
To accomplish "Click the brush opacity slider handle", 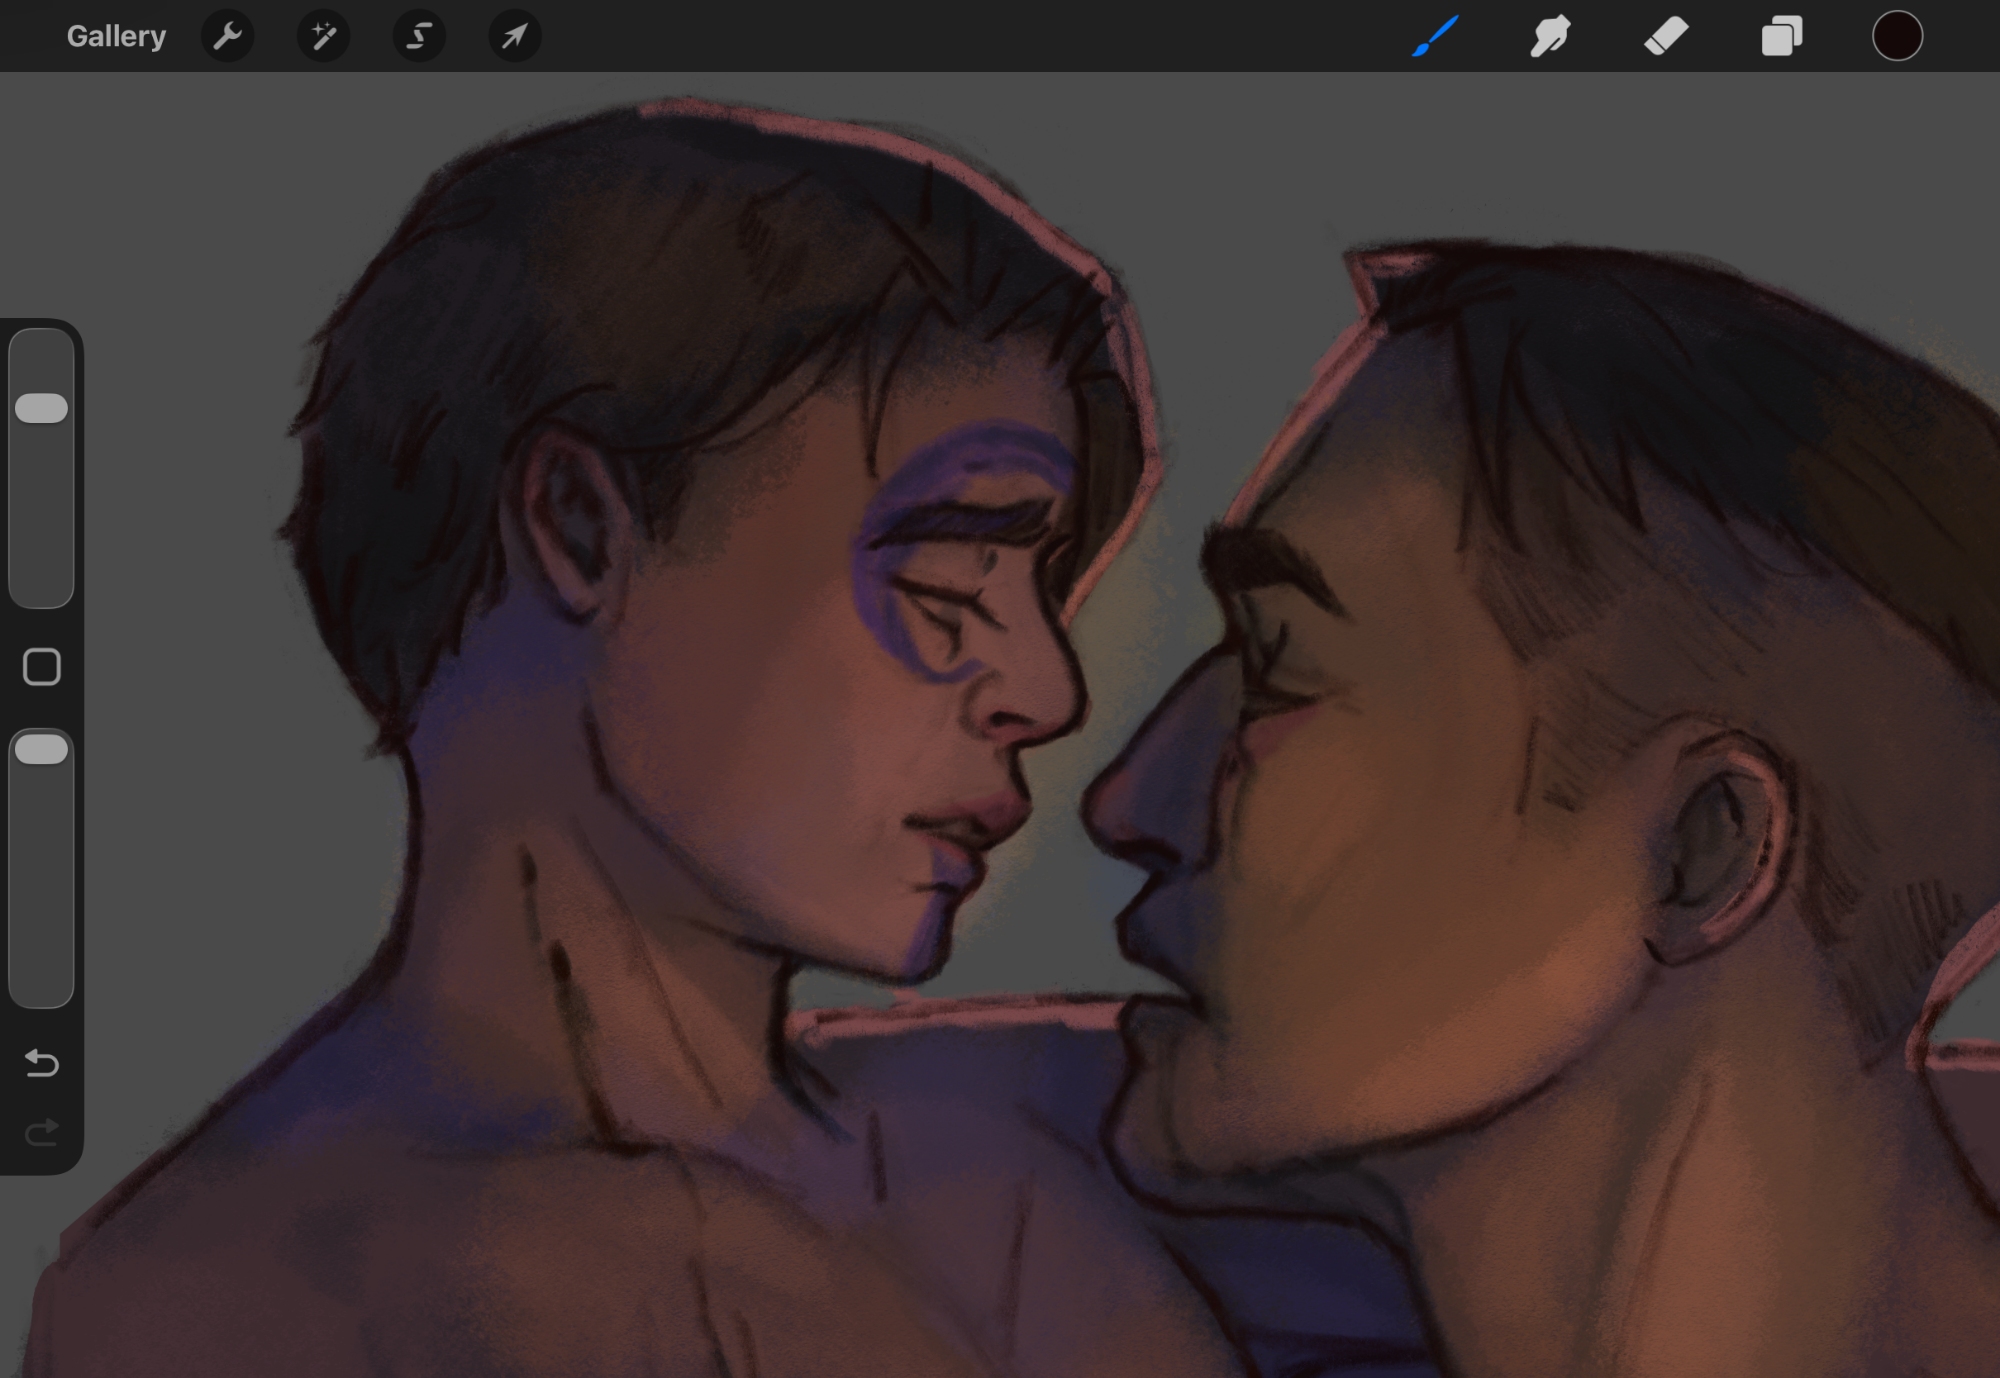I will point(42,750).
